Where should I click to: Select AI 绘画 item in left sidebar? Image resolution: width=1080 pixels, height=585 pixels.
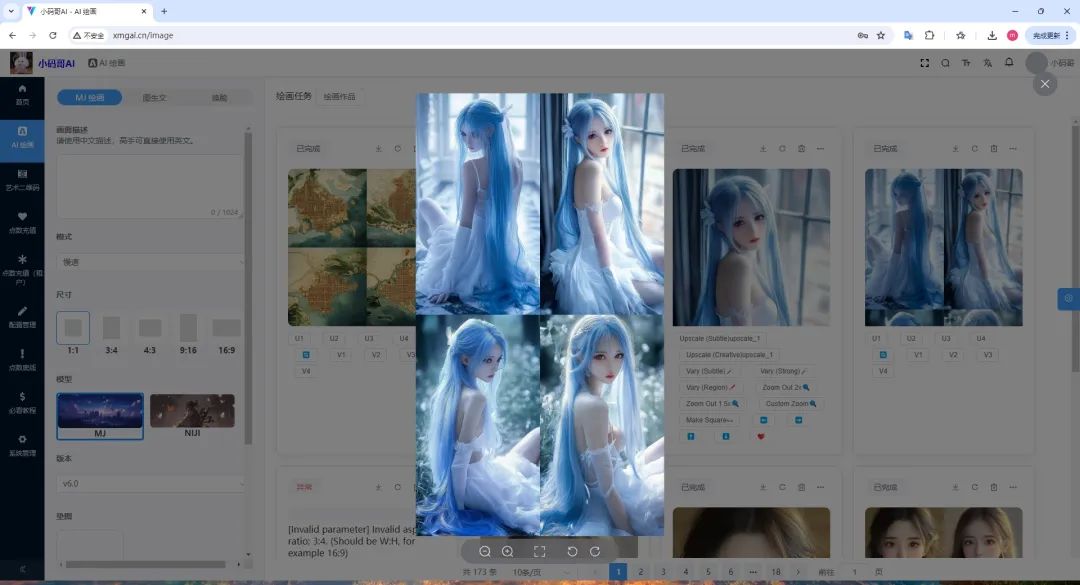click(x=22, y=137)
